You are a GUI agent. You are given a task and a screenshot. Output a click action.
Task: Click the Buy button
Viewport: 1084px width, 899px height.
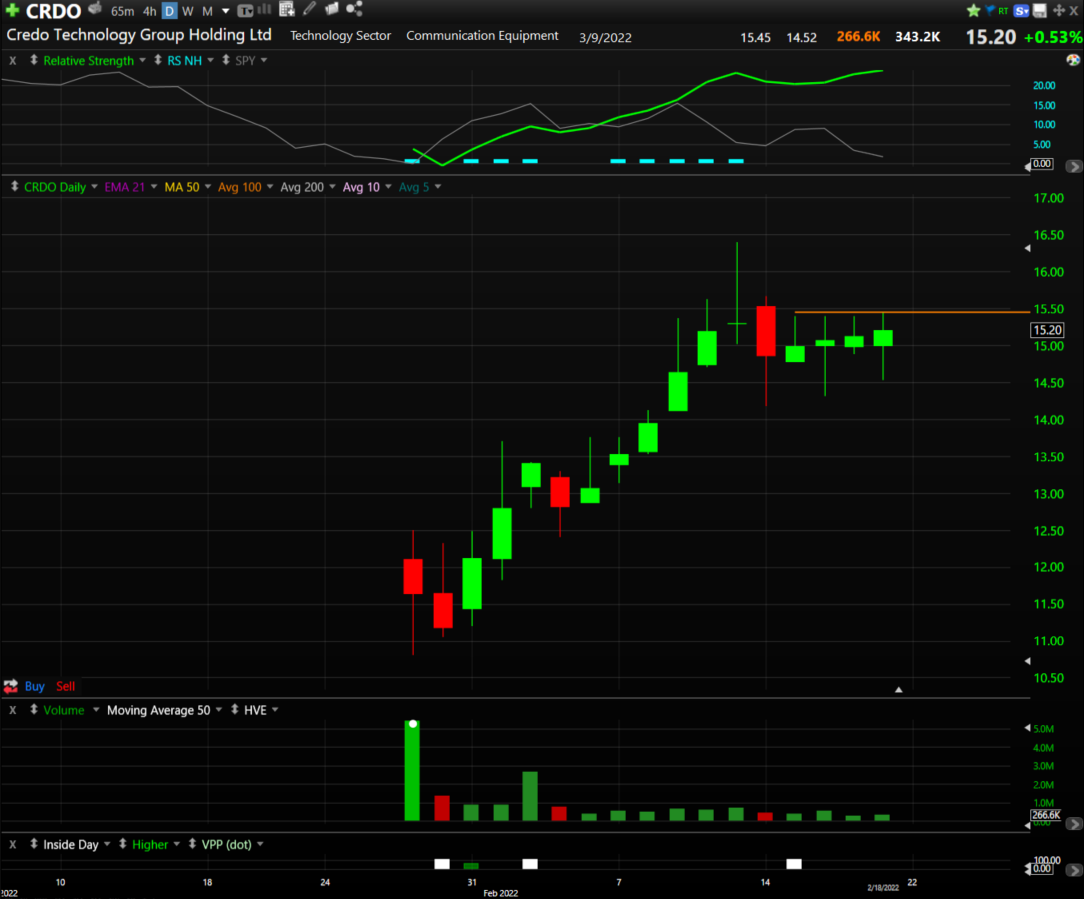click(x=35, y=686)
